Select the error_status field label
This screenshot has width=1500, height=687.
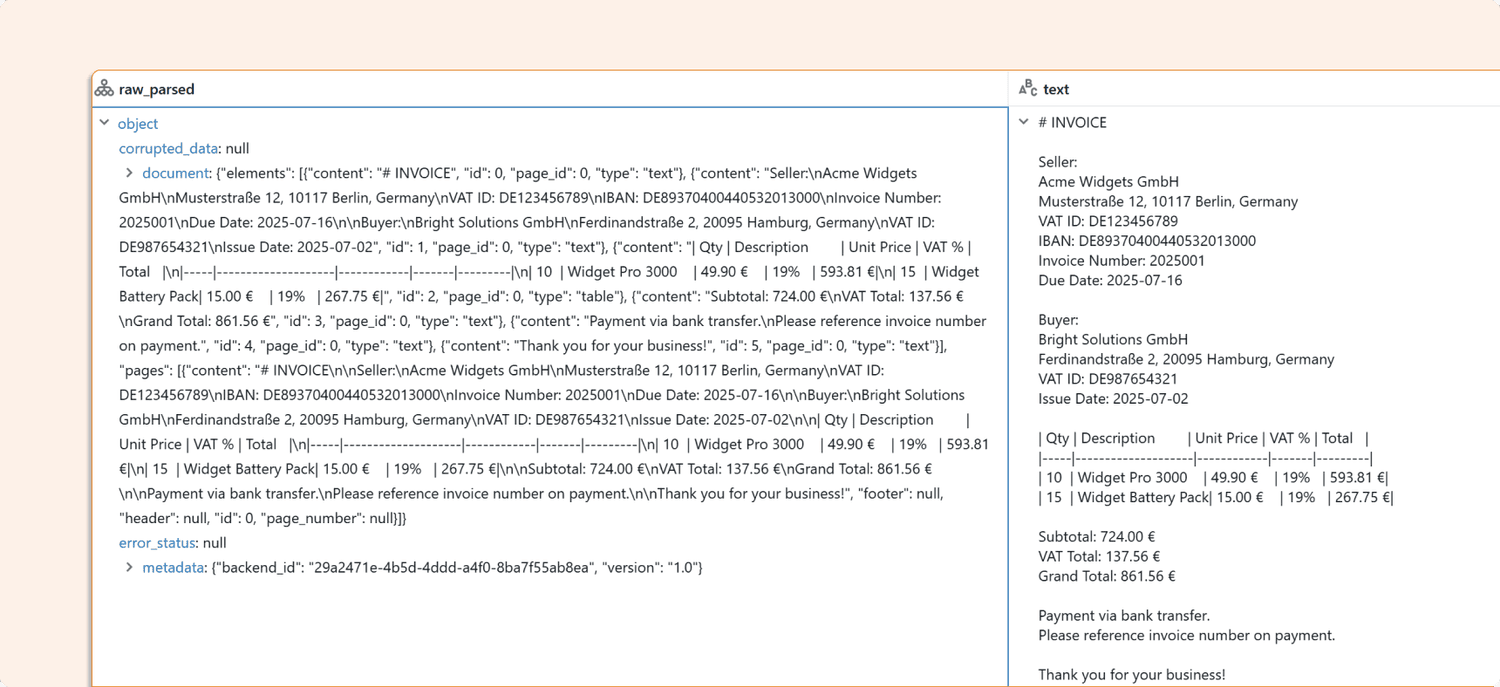coord(156,542)
